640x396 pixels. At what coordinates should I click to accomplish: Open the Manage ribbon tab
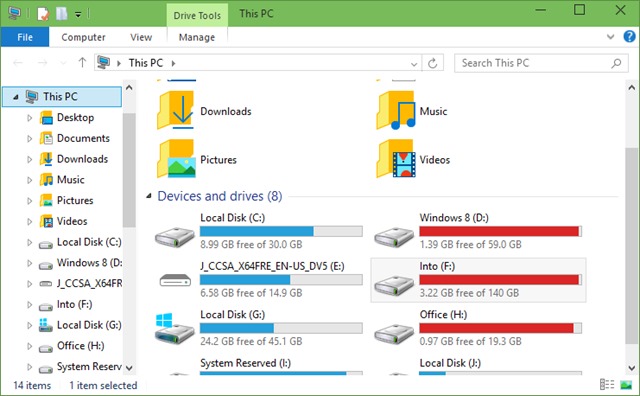pyautogui.click(x=197, y=37)
